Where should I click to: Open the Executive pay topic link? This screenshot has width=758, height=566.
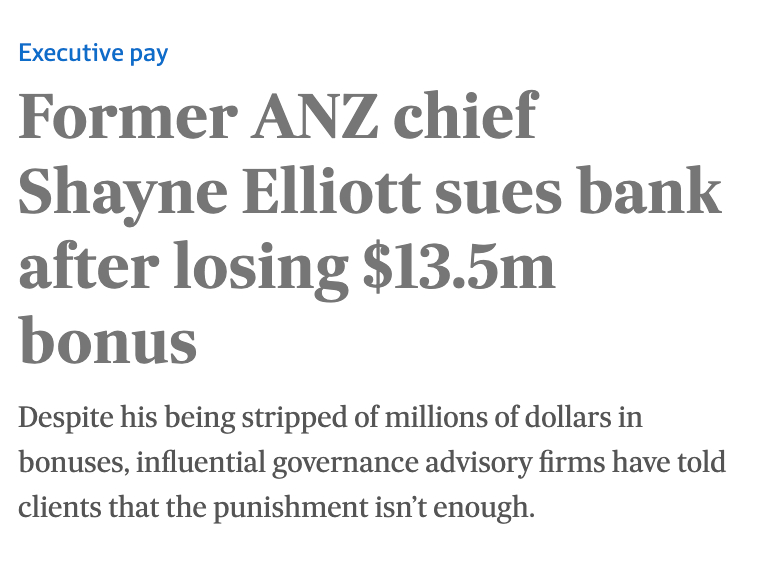point(93,52)
